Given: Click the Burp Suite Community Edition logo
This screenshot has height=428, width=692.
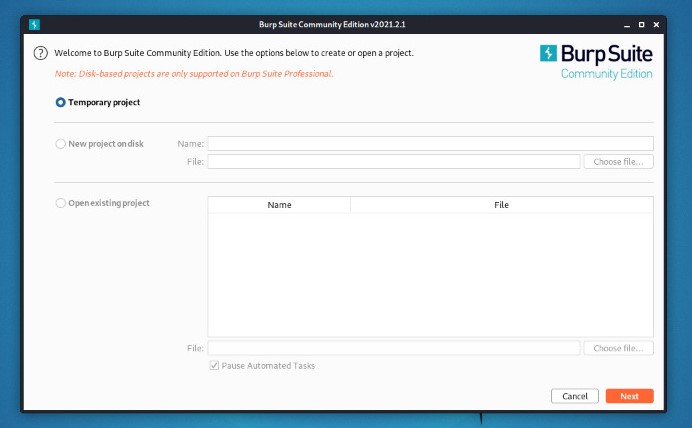Looking at the screenshot, I should tap(596, 62).
